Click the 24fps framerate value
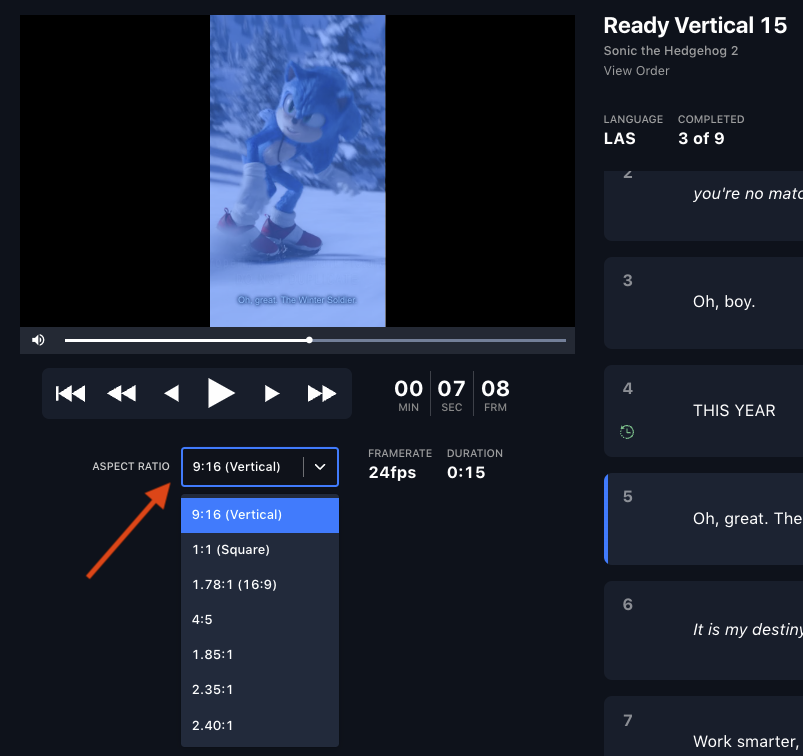 392,472
